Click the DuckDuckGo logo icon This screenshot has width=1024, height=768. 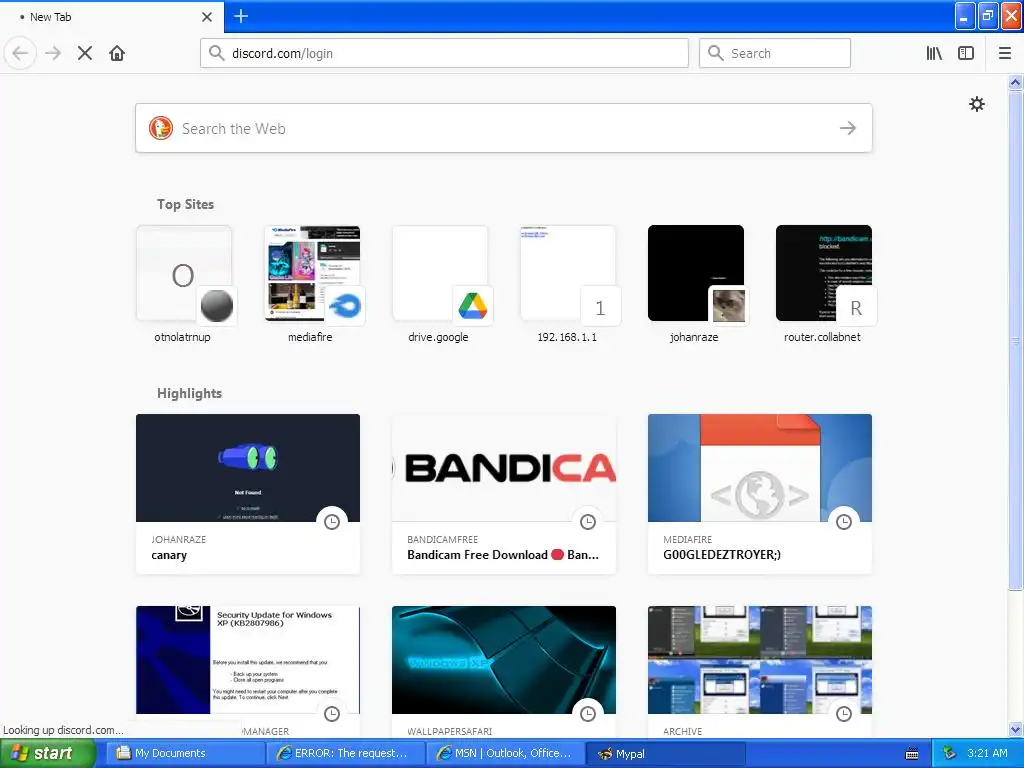point(161,128)
